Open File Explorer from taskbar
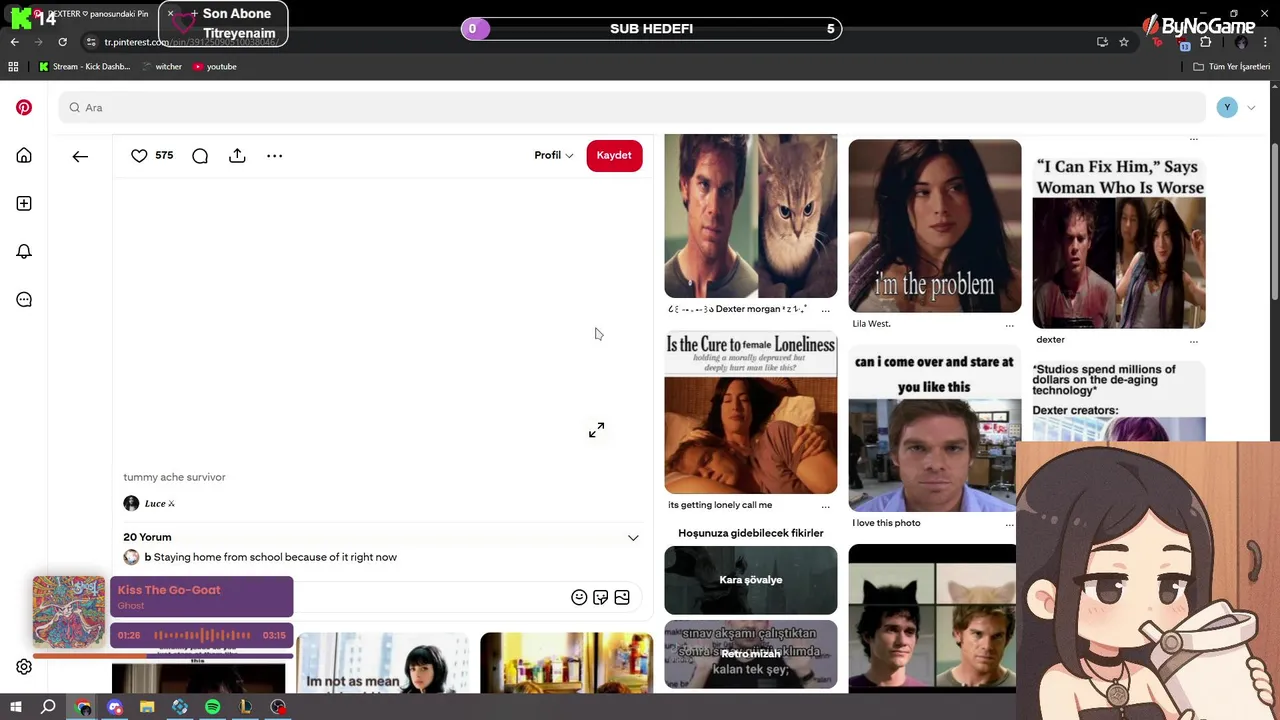 (x=147, y=707)
